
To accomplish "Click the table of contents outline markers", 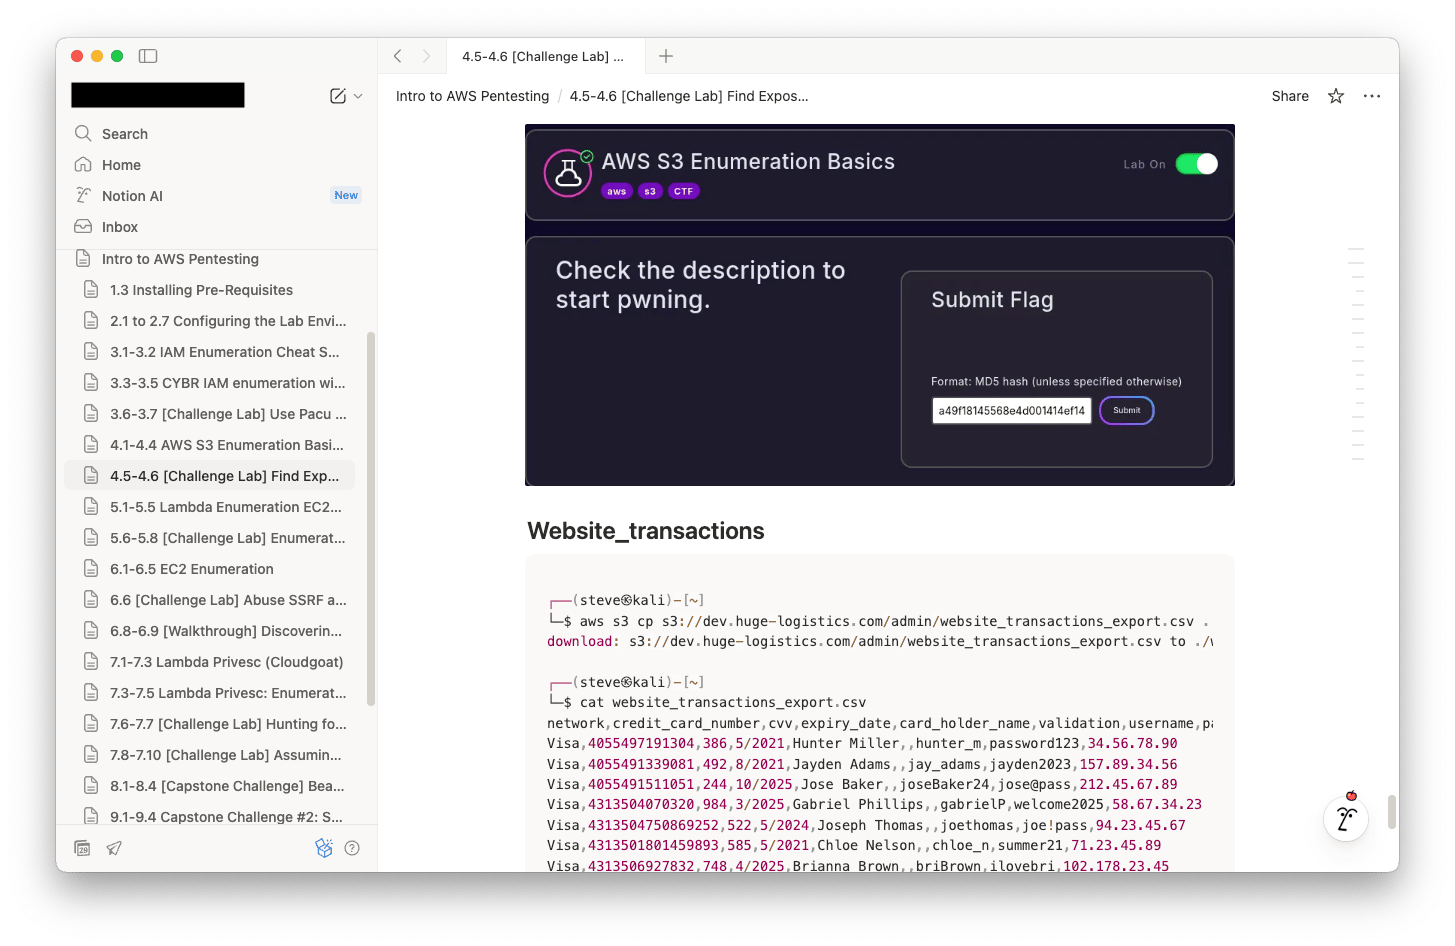I will [1357, 354].
